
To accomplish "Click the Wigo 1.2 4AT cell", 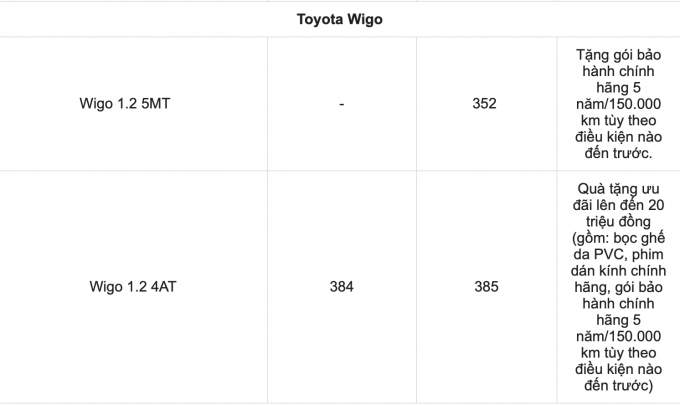I will 132,287.
